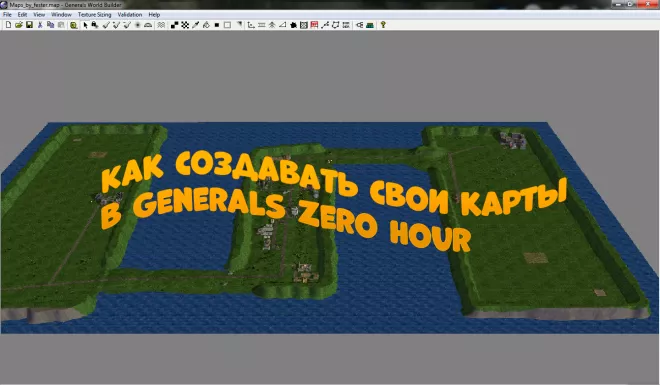Click the Cut scissors icon

[x=40, y=25]
